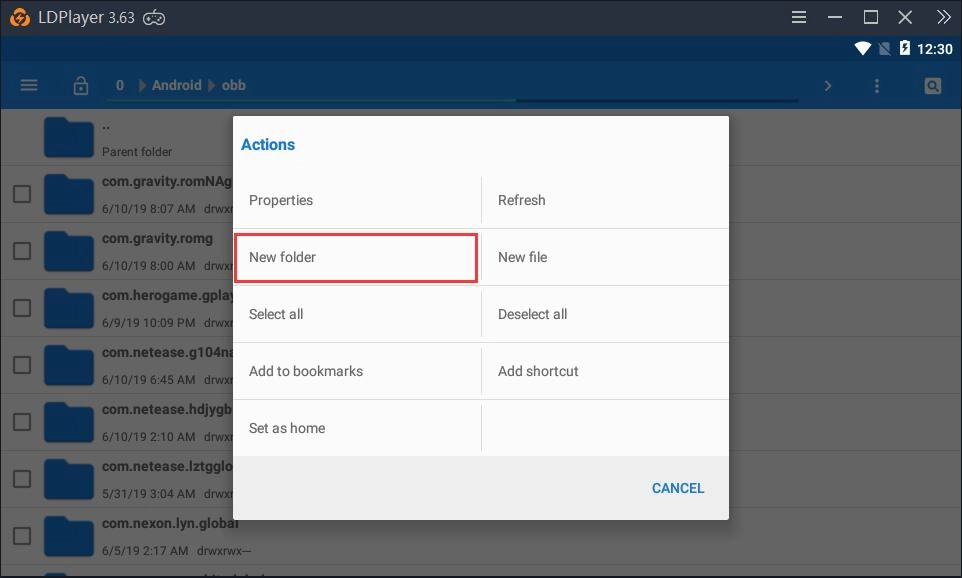Open the file search with the magnifier icon

tap(932, 85)
